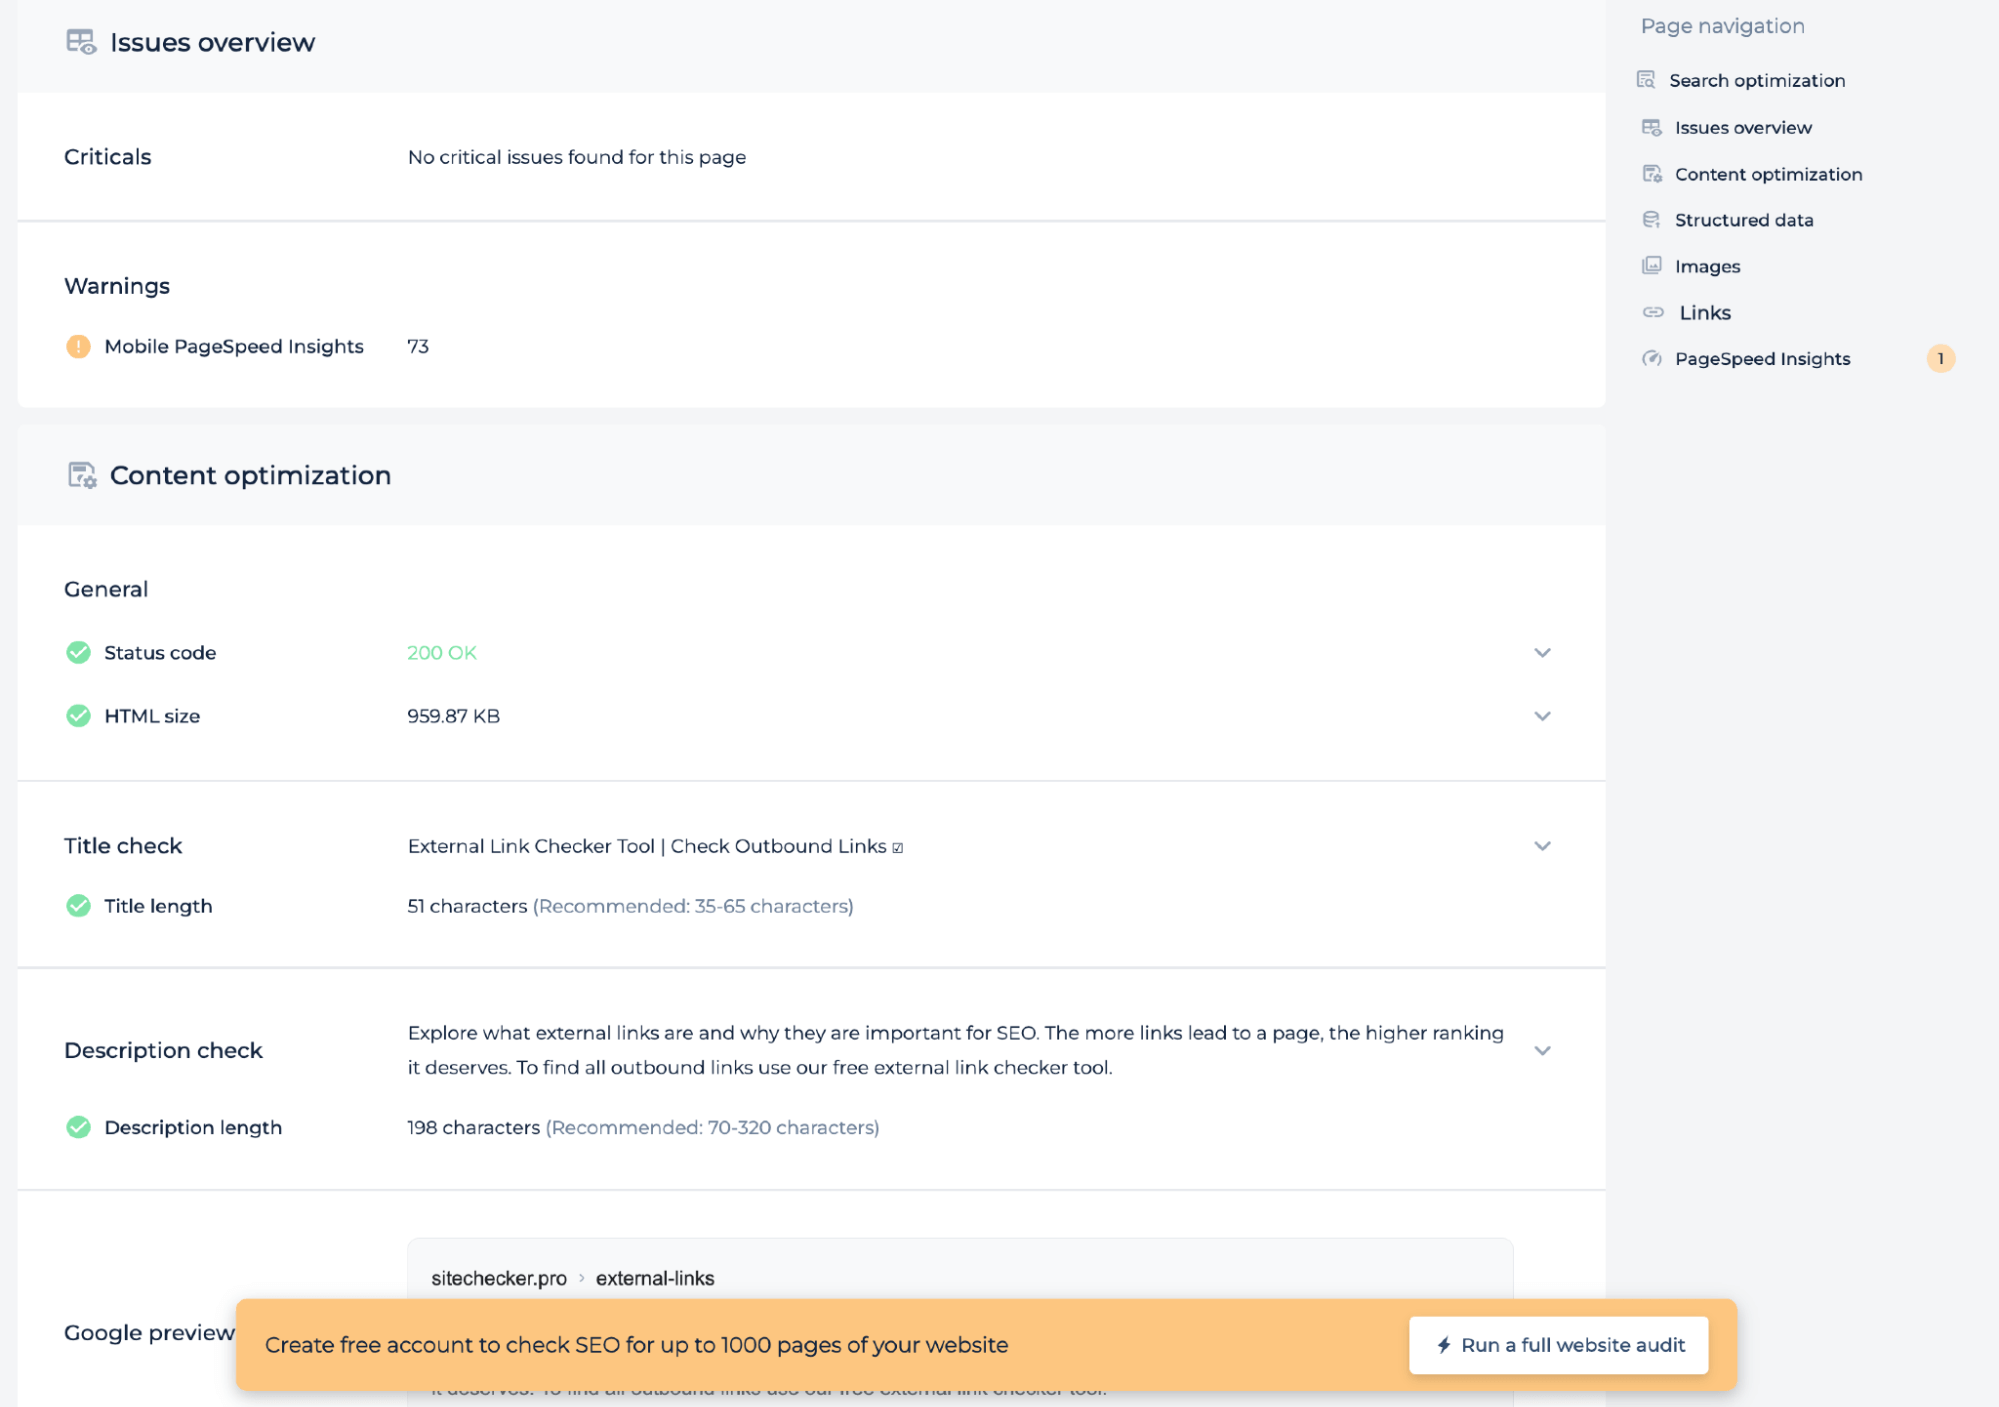Click the Content optimization section header icon
Screen dimensions: 1999x1407
coord(81,475)
